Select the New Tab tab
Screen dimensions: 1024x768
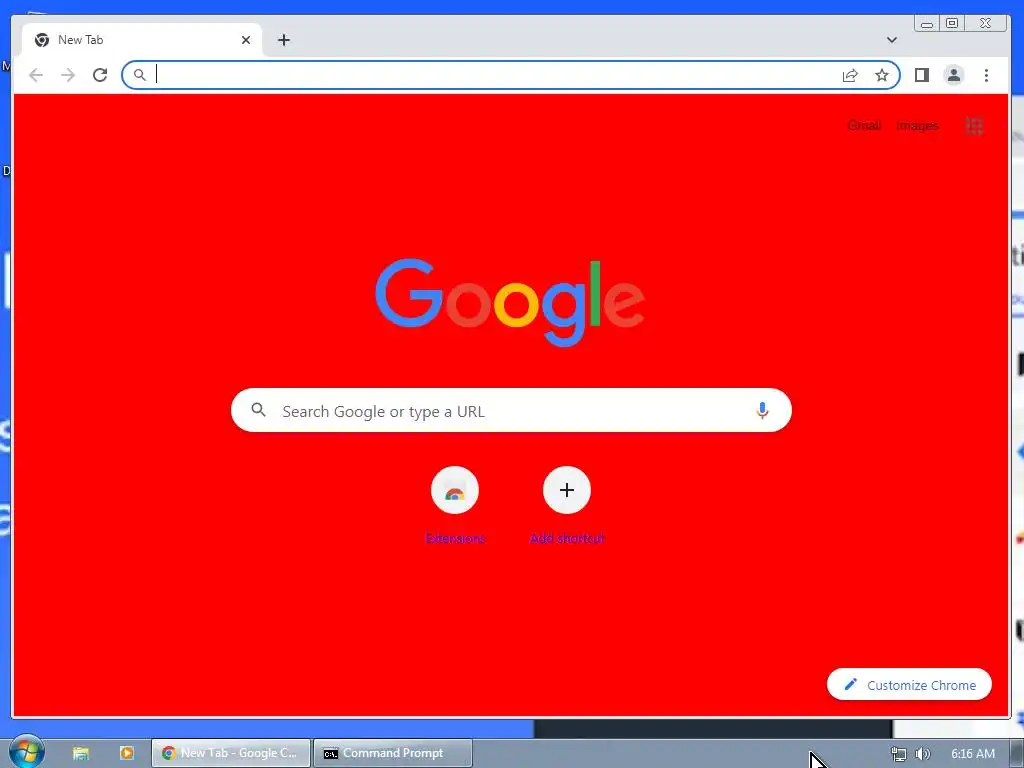point(142,40)
